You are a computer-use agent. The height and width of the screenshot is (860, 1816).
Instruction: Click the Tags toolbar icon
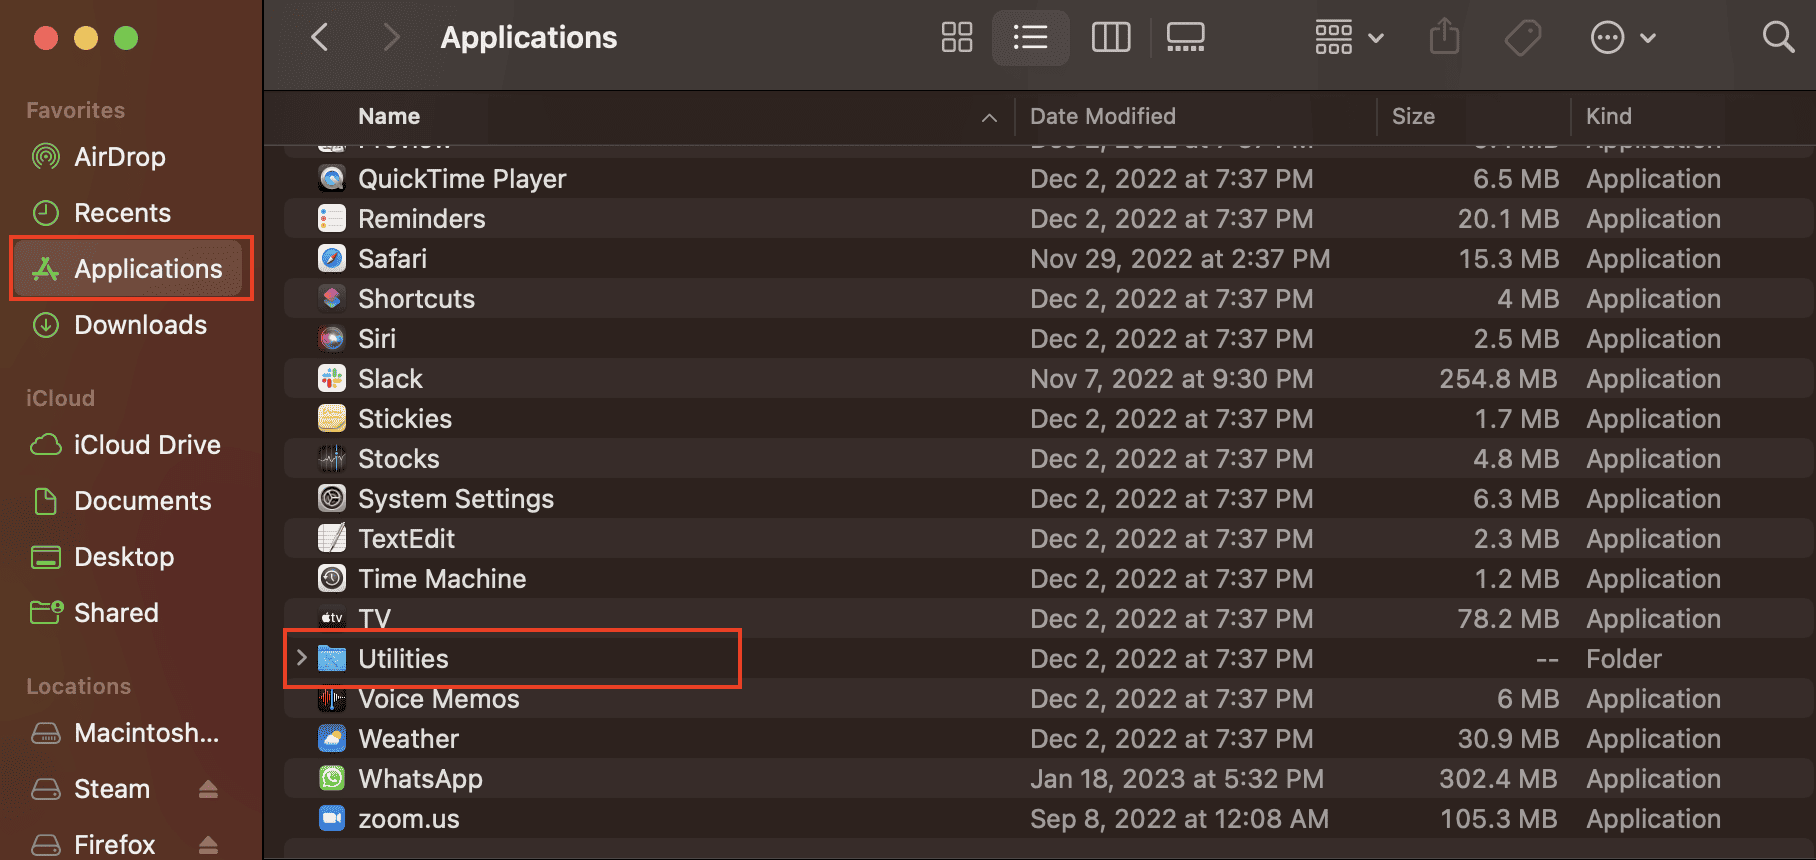1522,38
